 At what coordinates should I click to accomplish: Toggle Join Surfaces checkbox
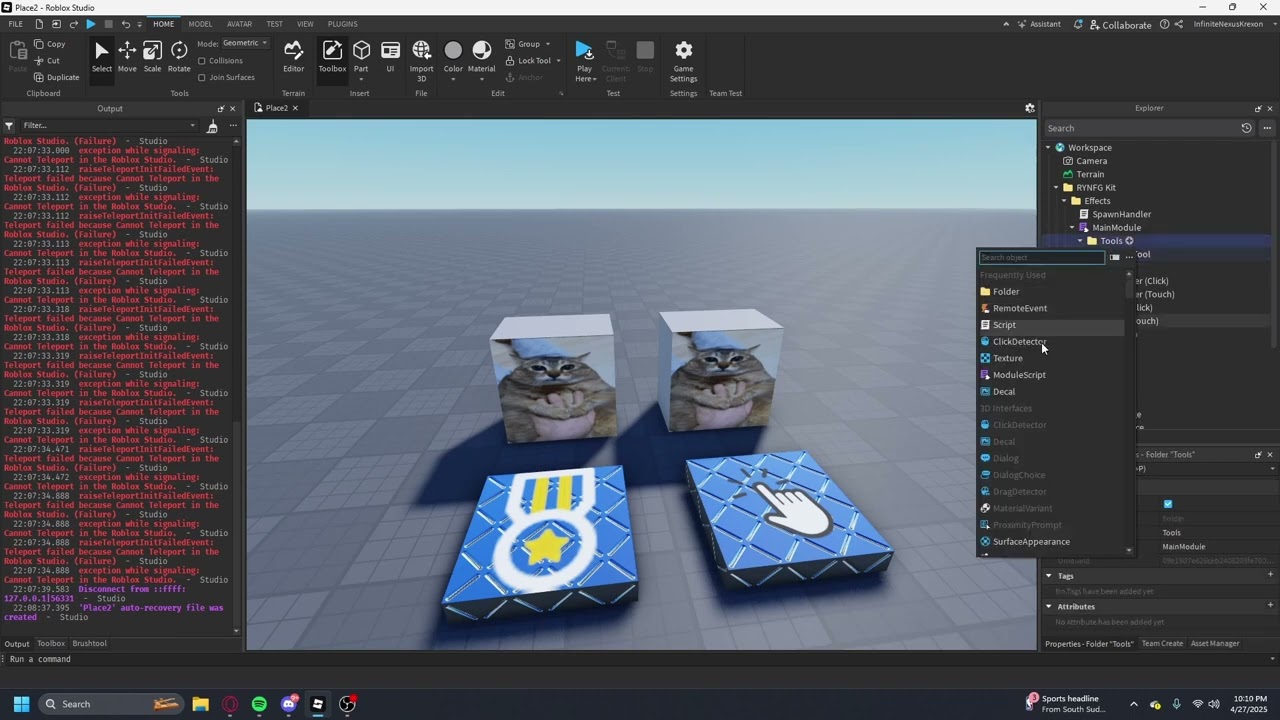click(x=202, y=77)
